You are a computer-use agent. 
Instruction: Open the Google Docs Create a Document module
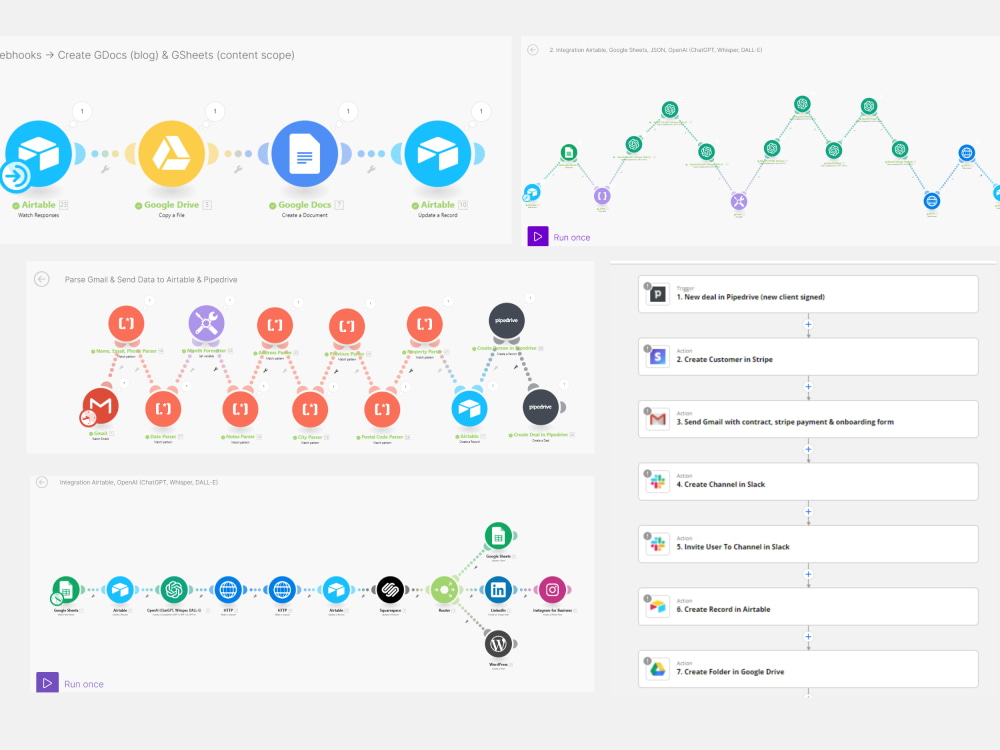coord(305,154)
